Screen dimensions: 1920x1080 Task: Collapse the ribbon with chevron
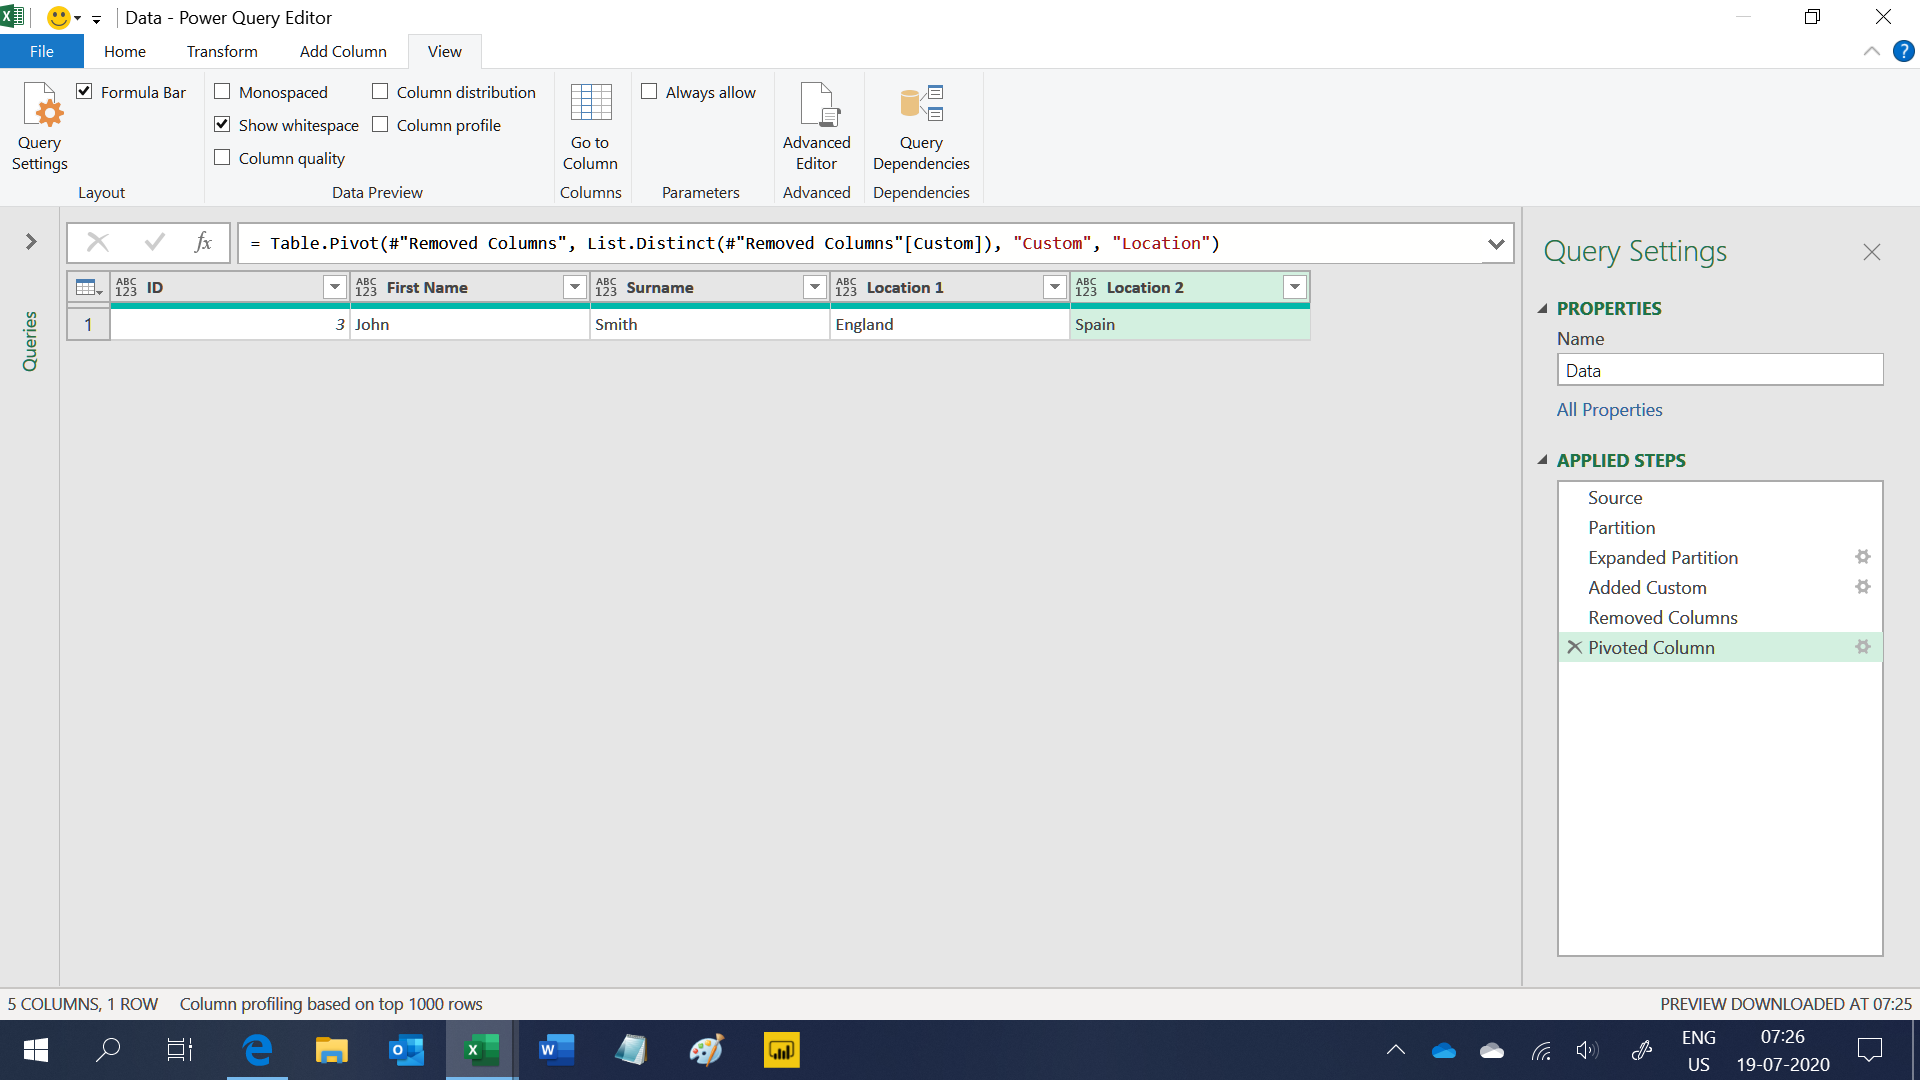pos(1872,51)
